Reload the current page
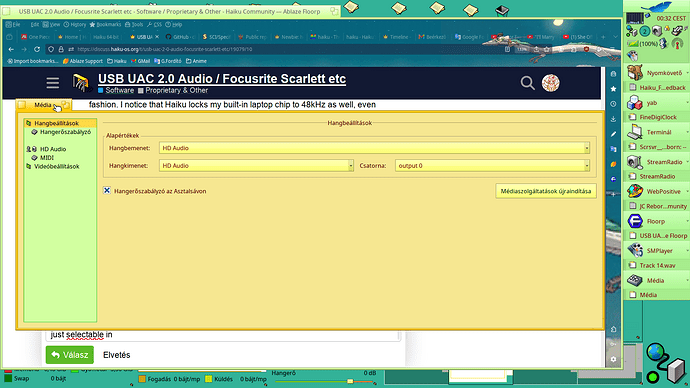 point(37,49)
